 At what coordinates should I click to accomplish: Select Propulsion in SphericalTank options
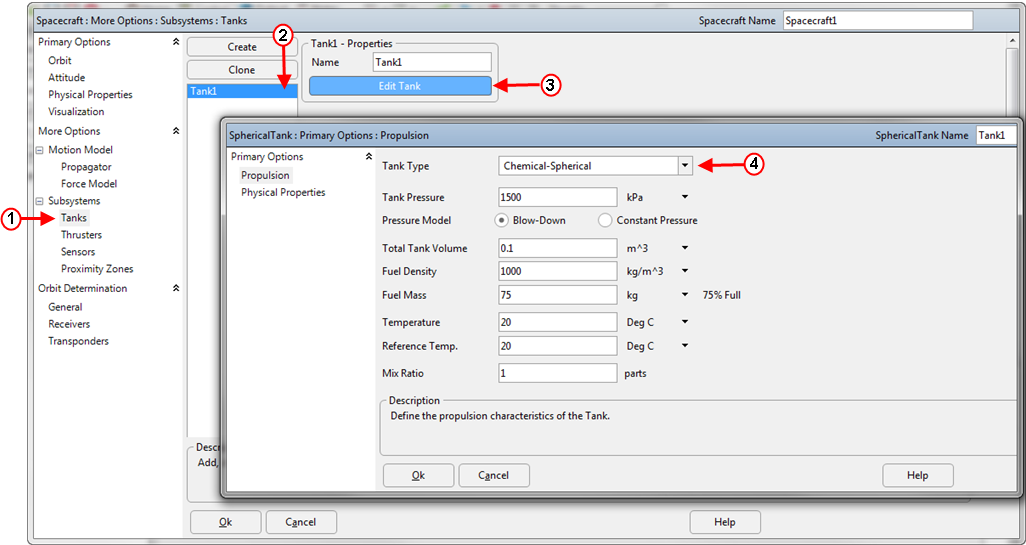[265, 175]
